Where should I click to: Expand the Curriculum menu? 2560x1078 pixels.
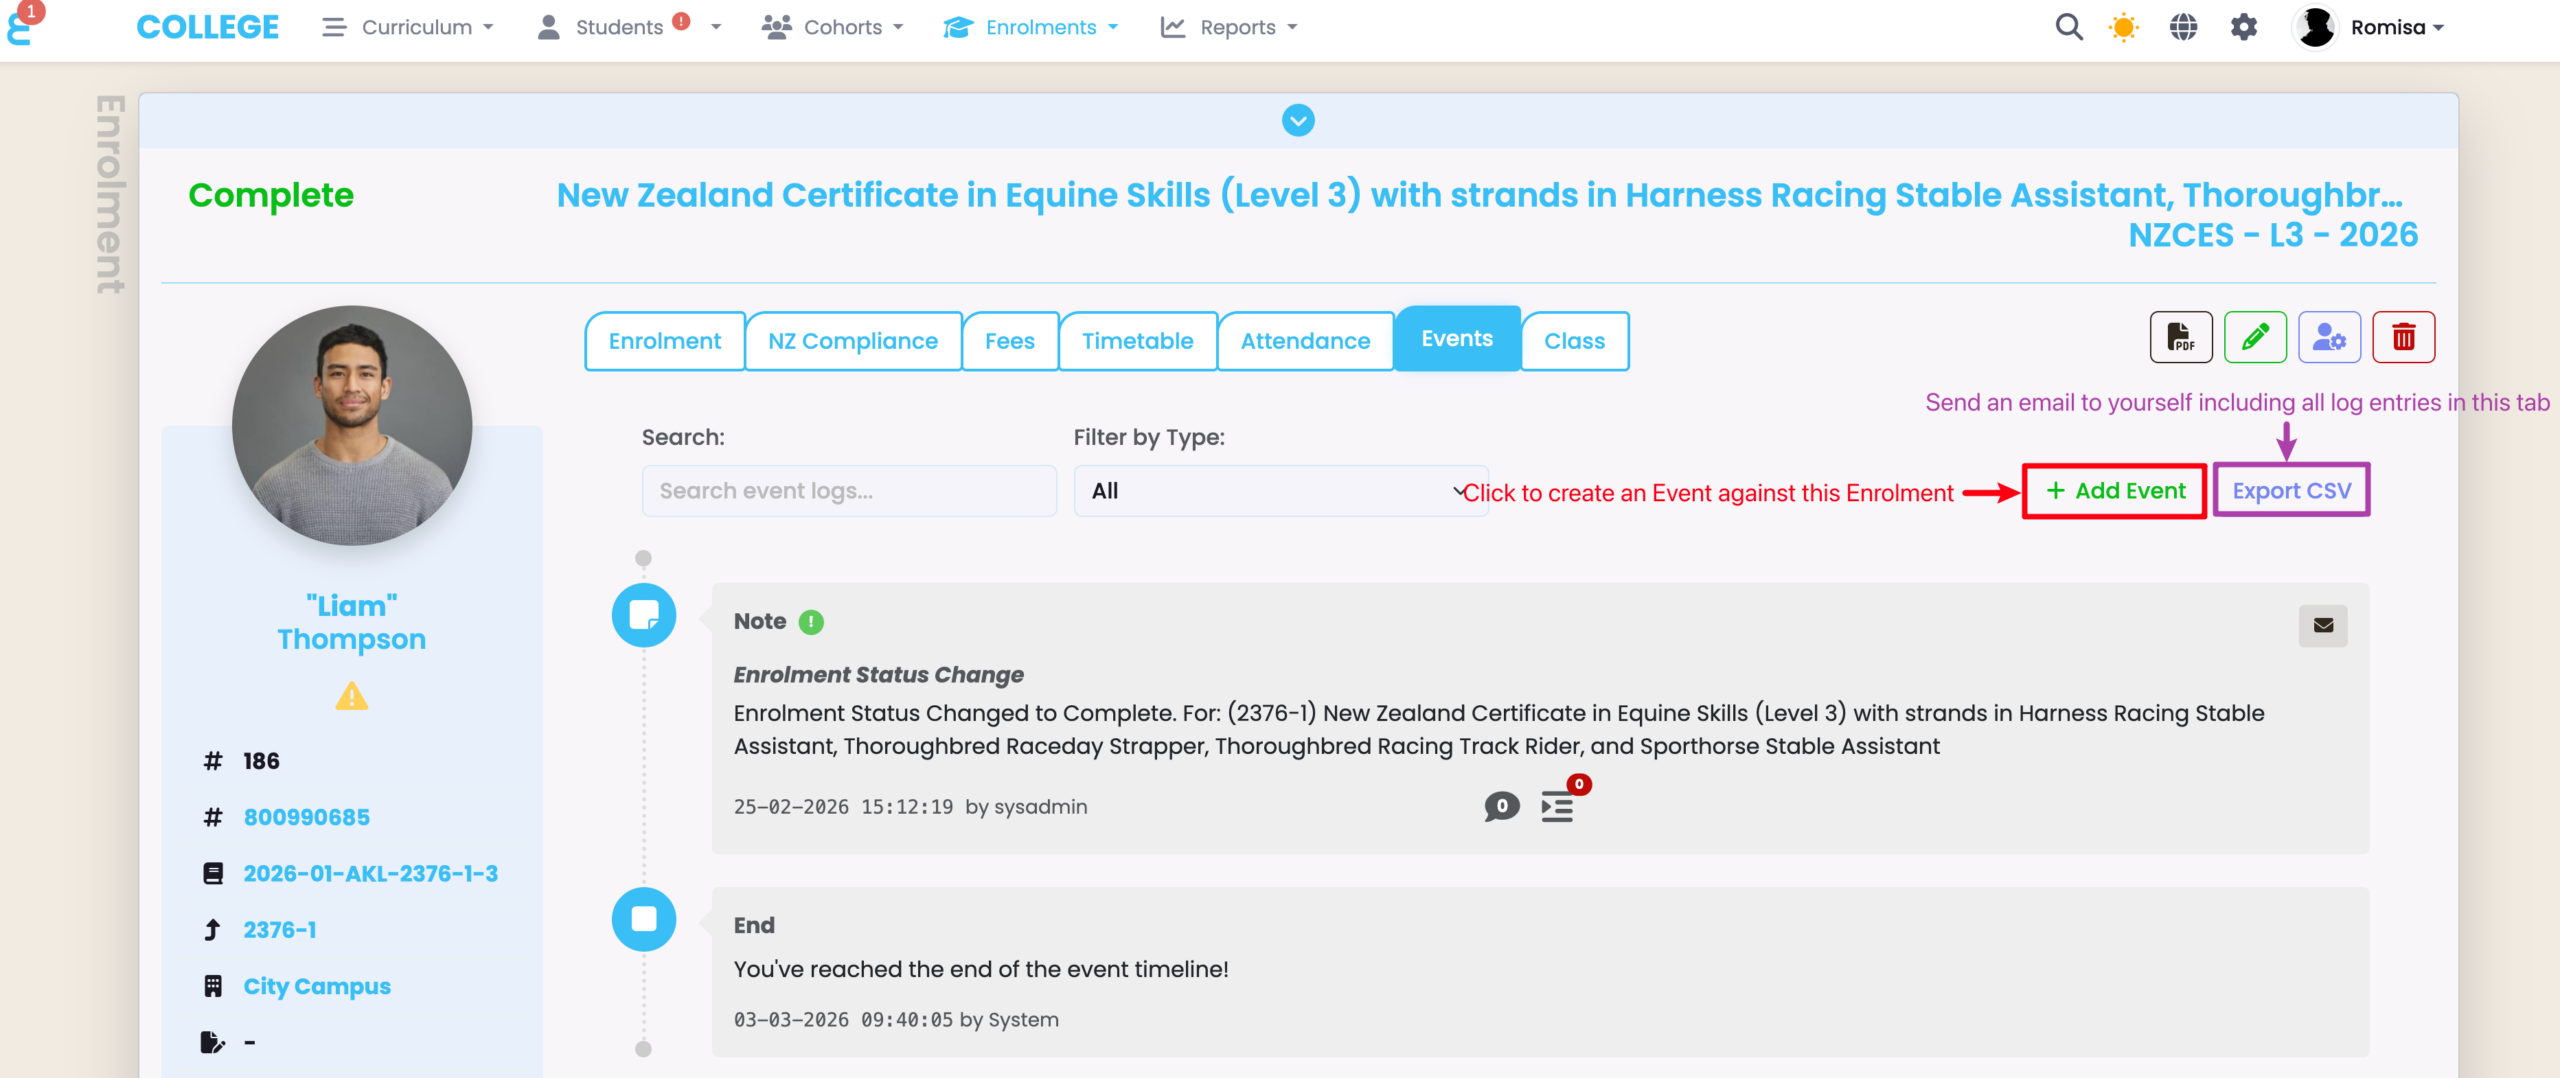(408, 27)
